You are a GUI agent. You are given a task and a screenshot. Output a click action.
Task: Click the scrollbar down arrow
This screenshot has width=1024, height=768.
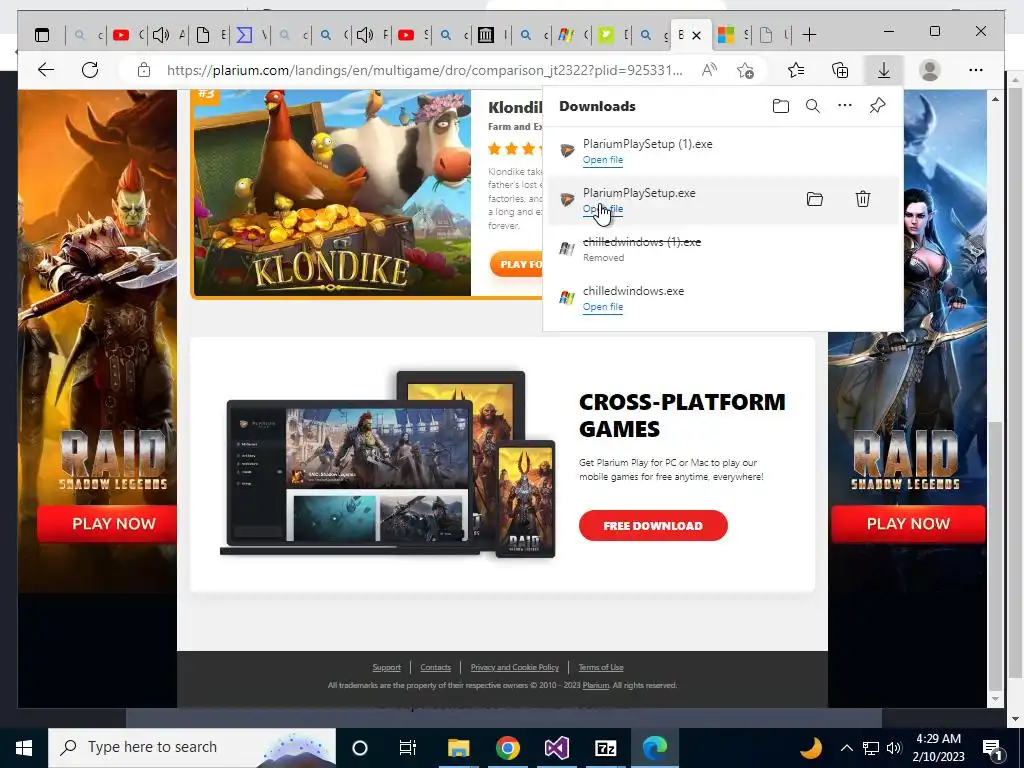point(995,699)
